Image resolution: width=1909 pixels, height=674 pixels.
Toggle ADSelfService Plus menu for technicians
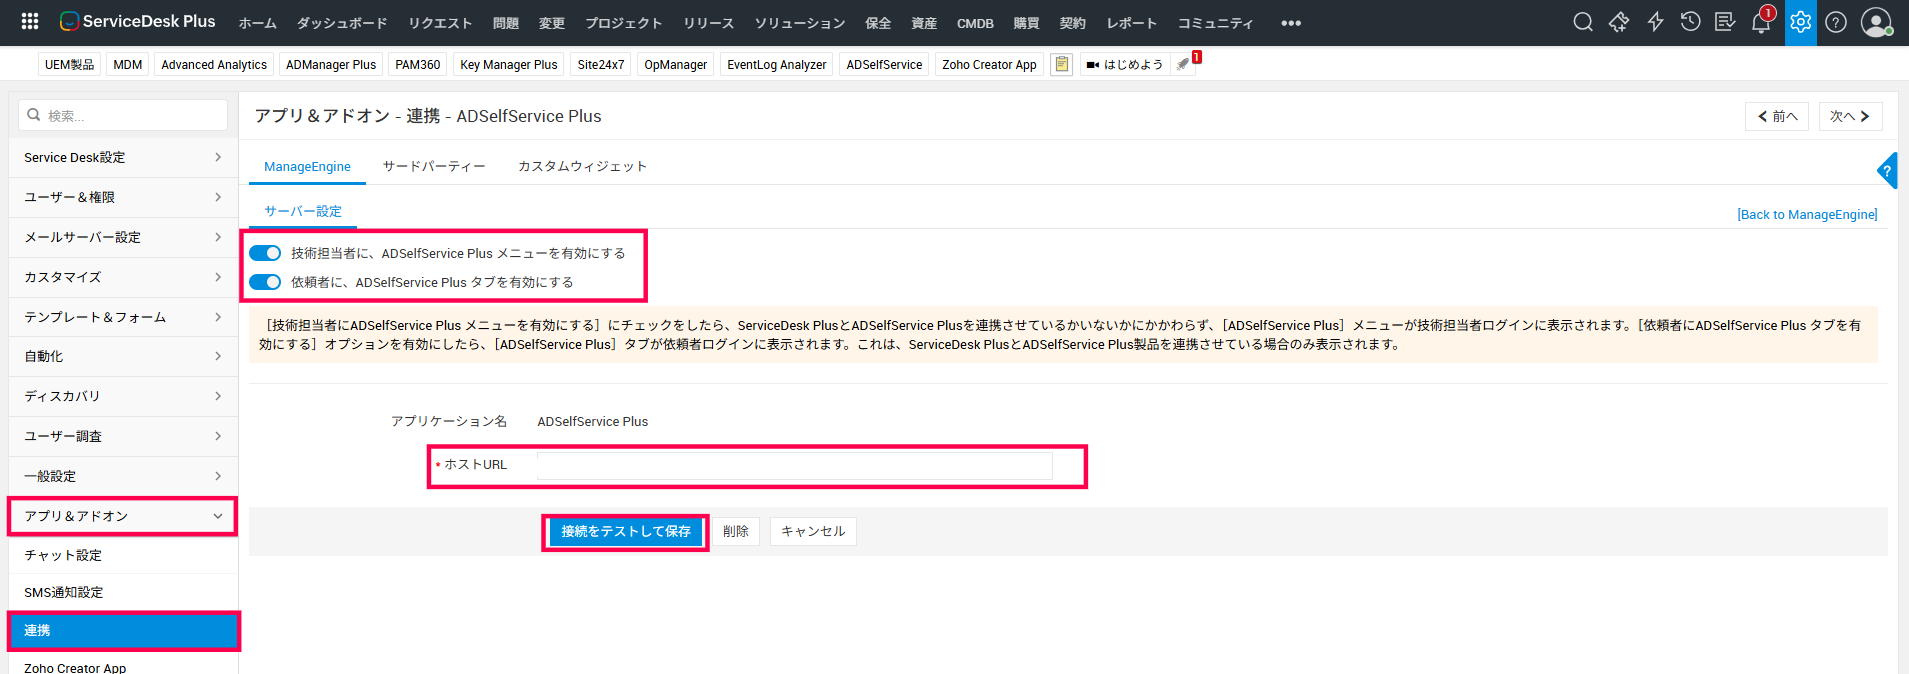pos(265,253)
